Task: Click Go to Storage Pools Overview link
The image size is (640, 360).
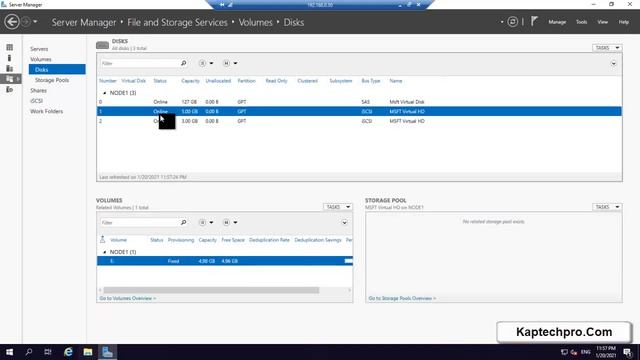Action: tap(402, 298)
